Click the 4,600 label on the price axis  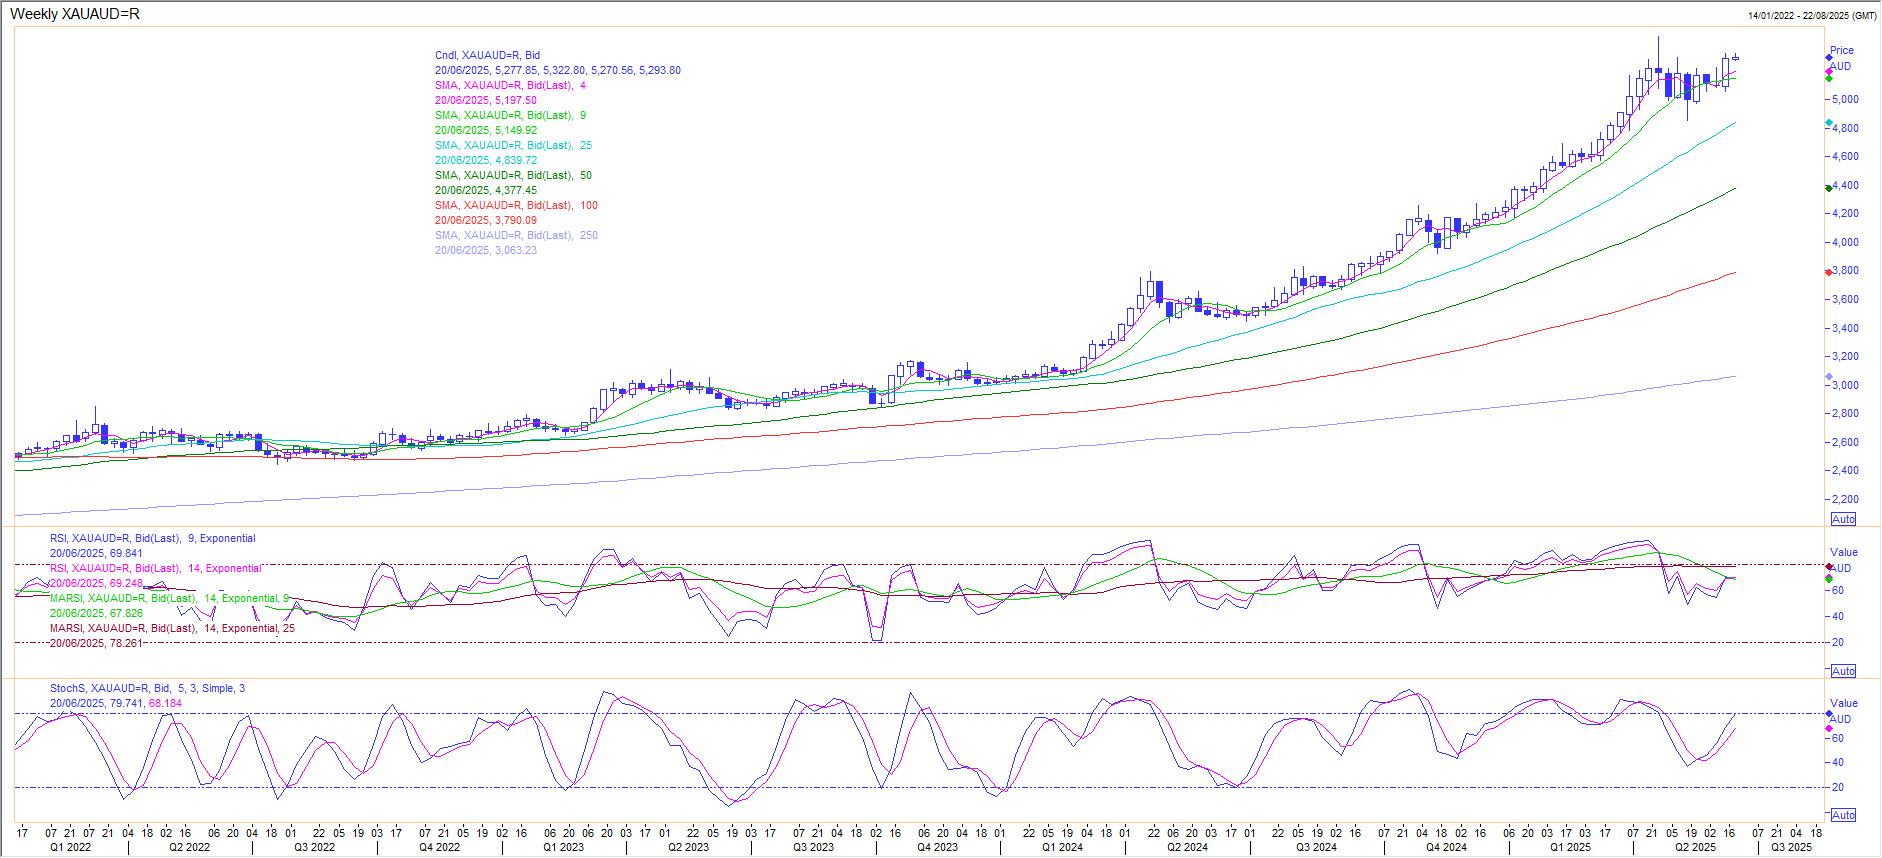(1845, 156)
